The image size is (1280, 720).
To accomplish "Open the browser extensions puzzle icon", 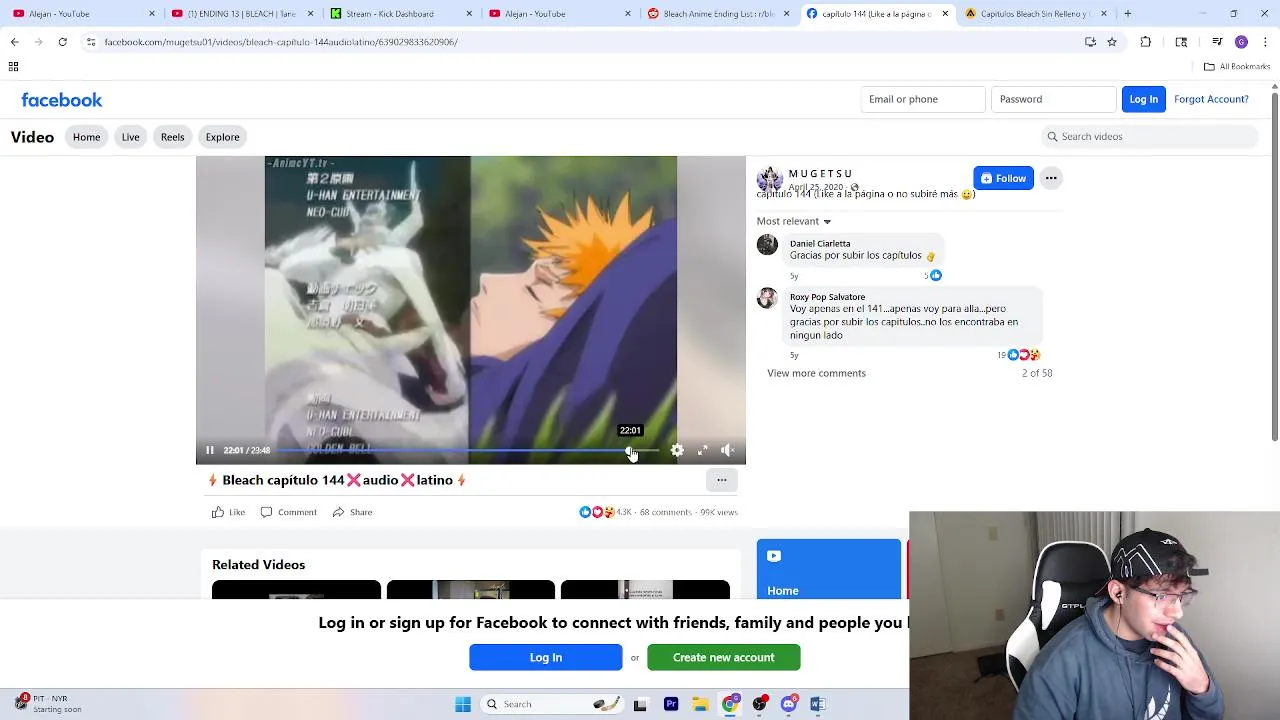I will pos(1146,42).
